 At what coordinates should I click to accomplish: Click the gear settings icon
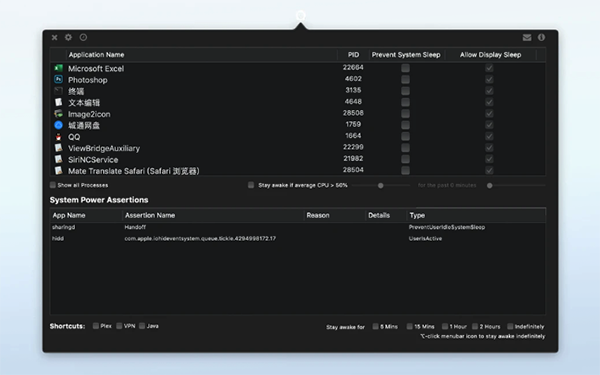[x=68, y=37]
